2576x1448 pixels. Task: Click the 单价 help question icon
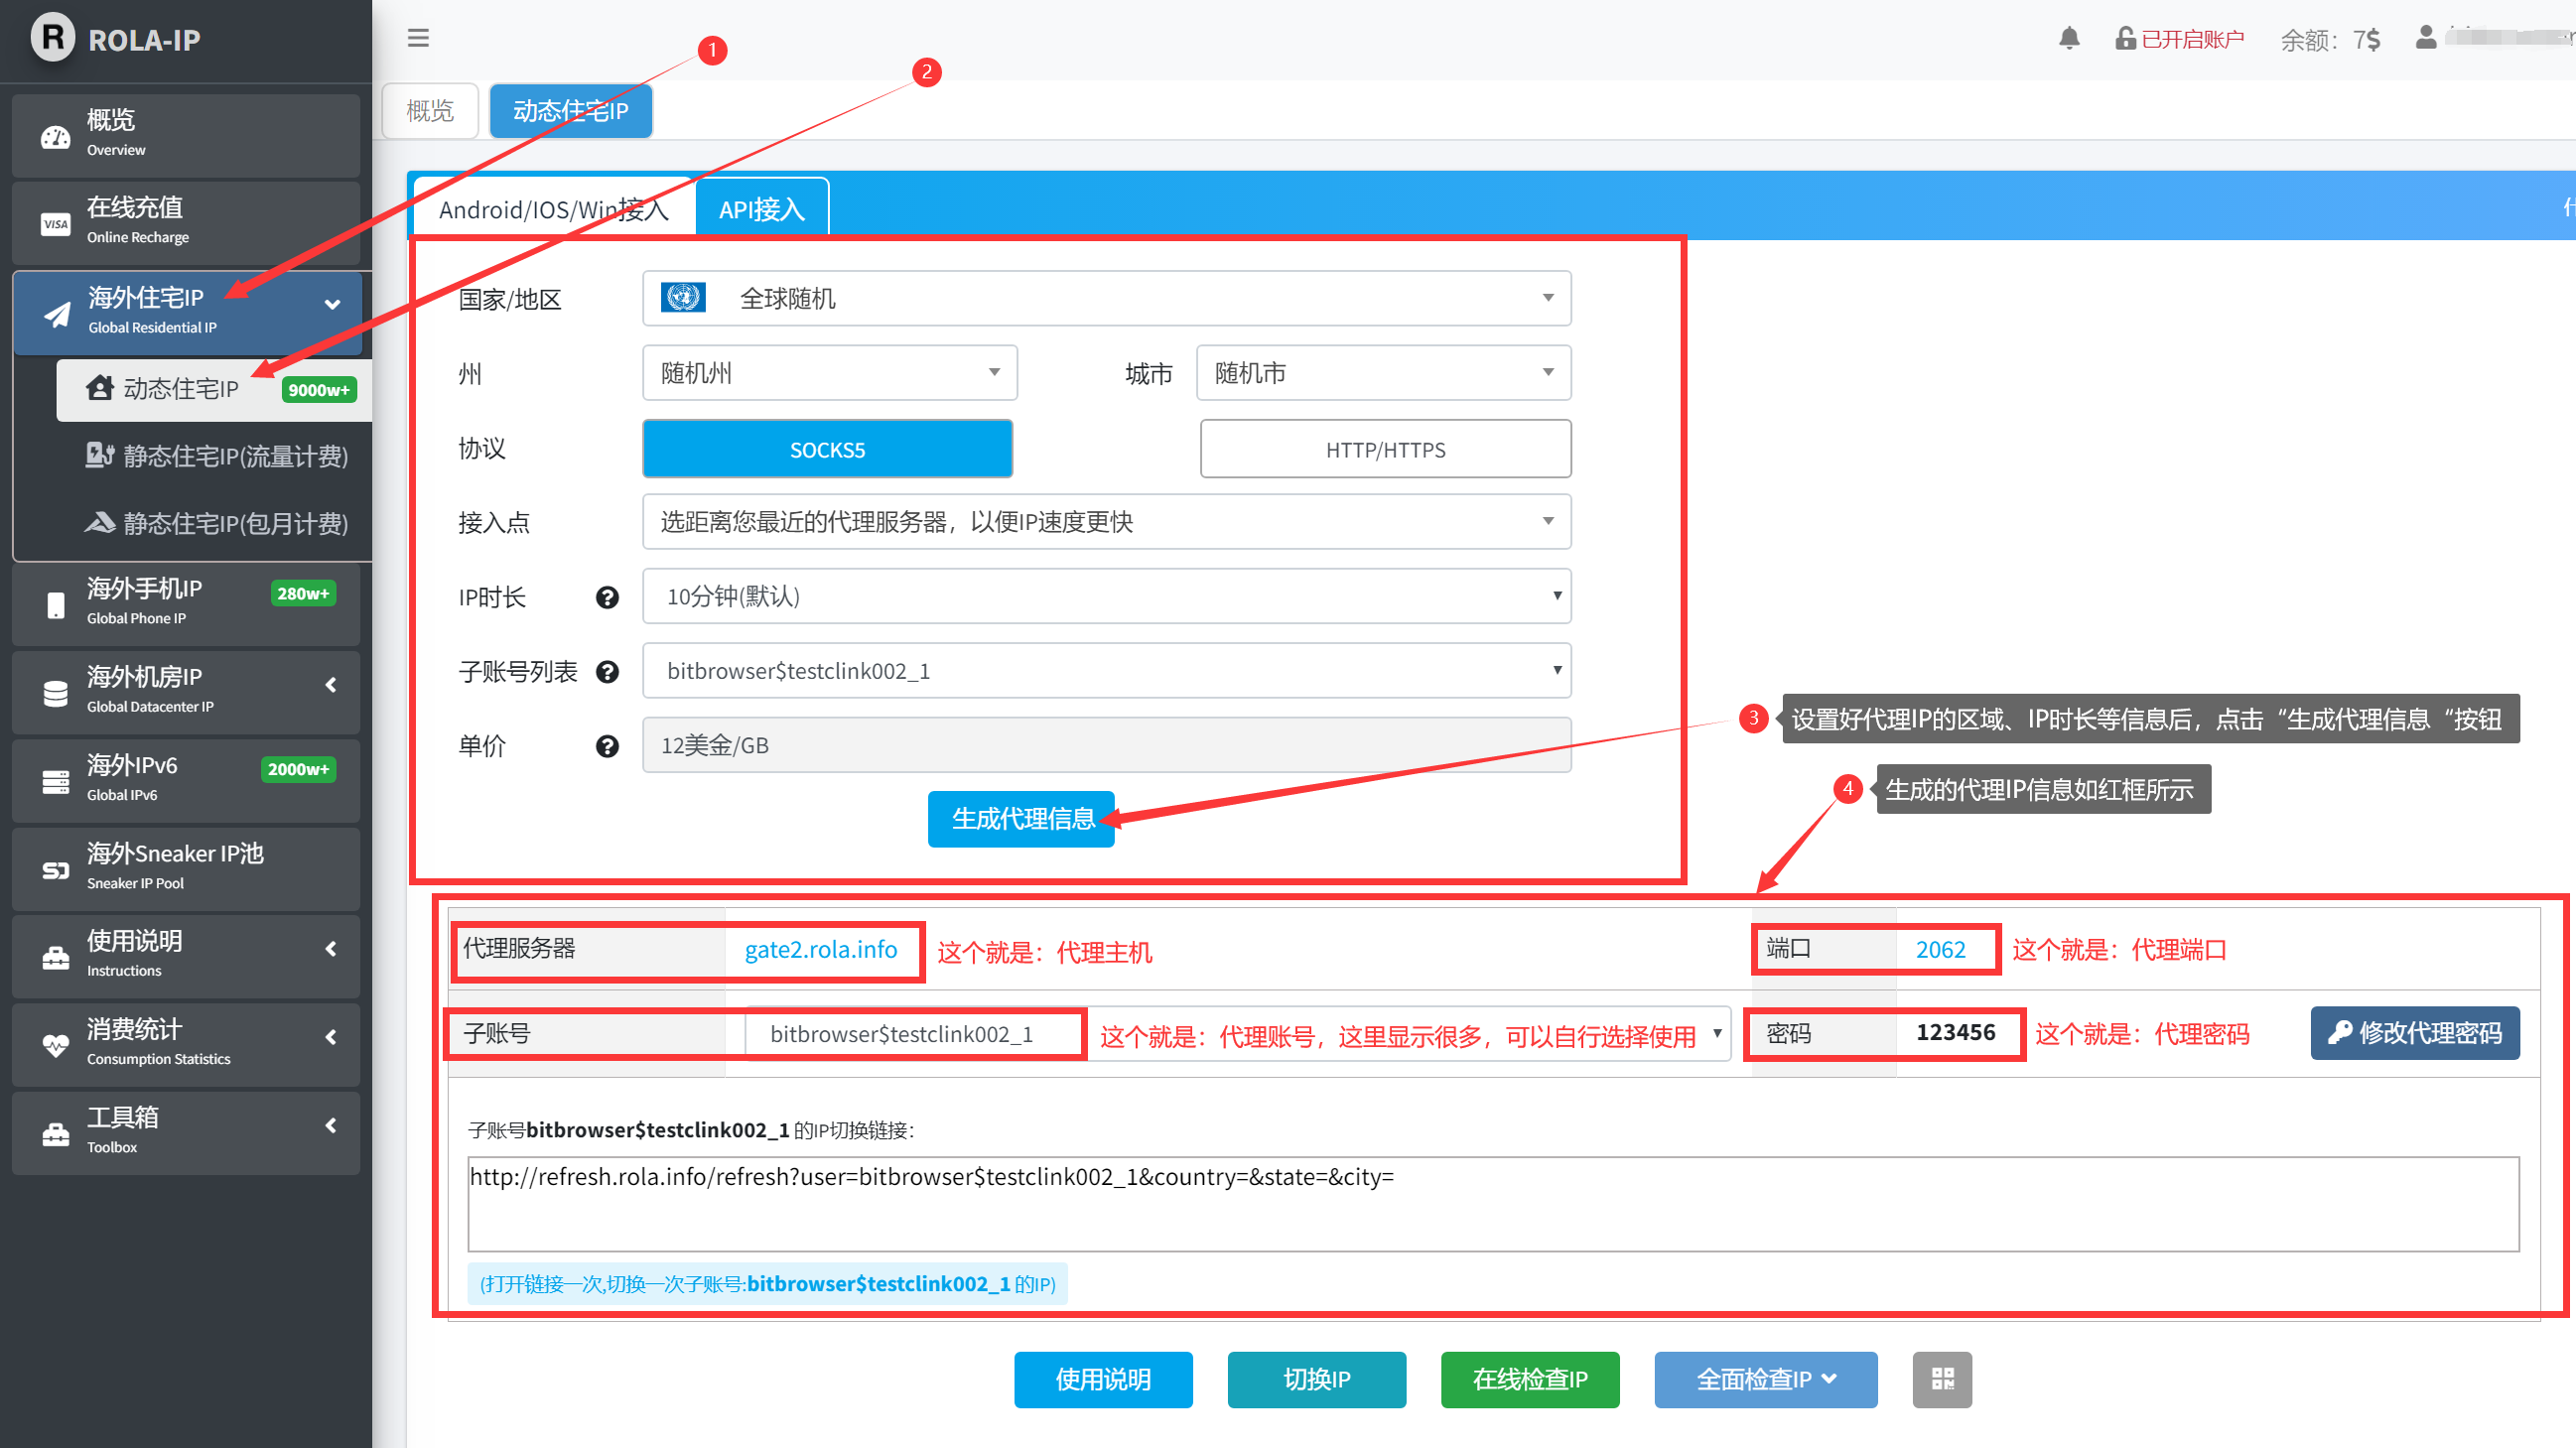tap(607, 746)
